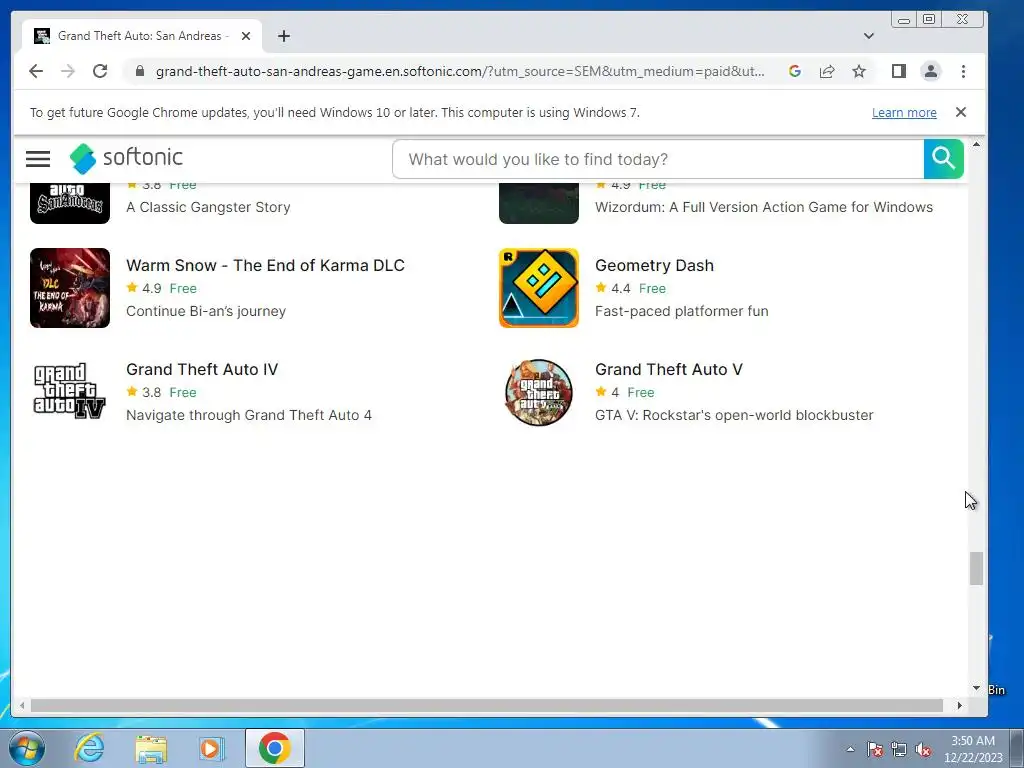Open the File Explorer taskbar icon
1024x768 pixels.
pos(151,748)
